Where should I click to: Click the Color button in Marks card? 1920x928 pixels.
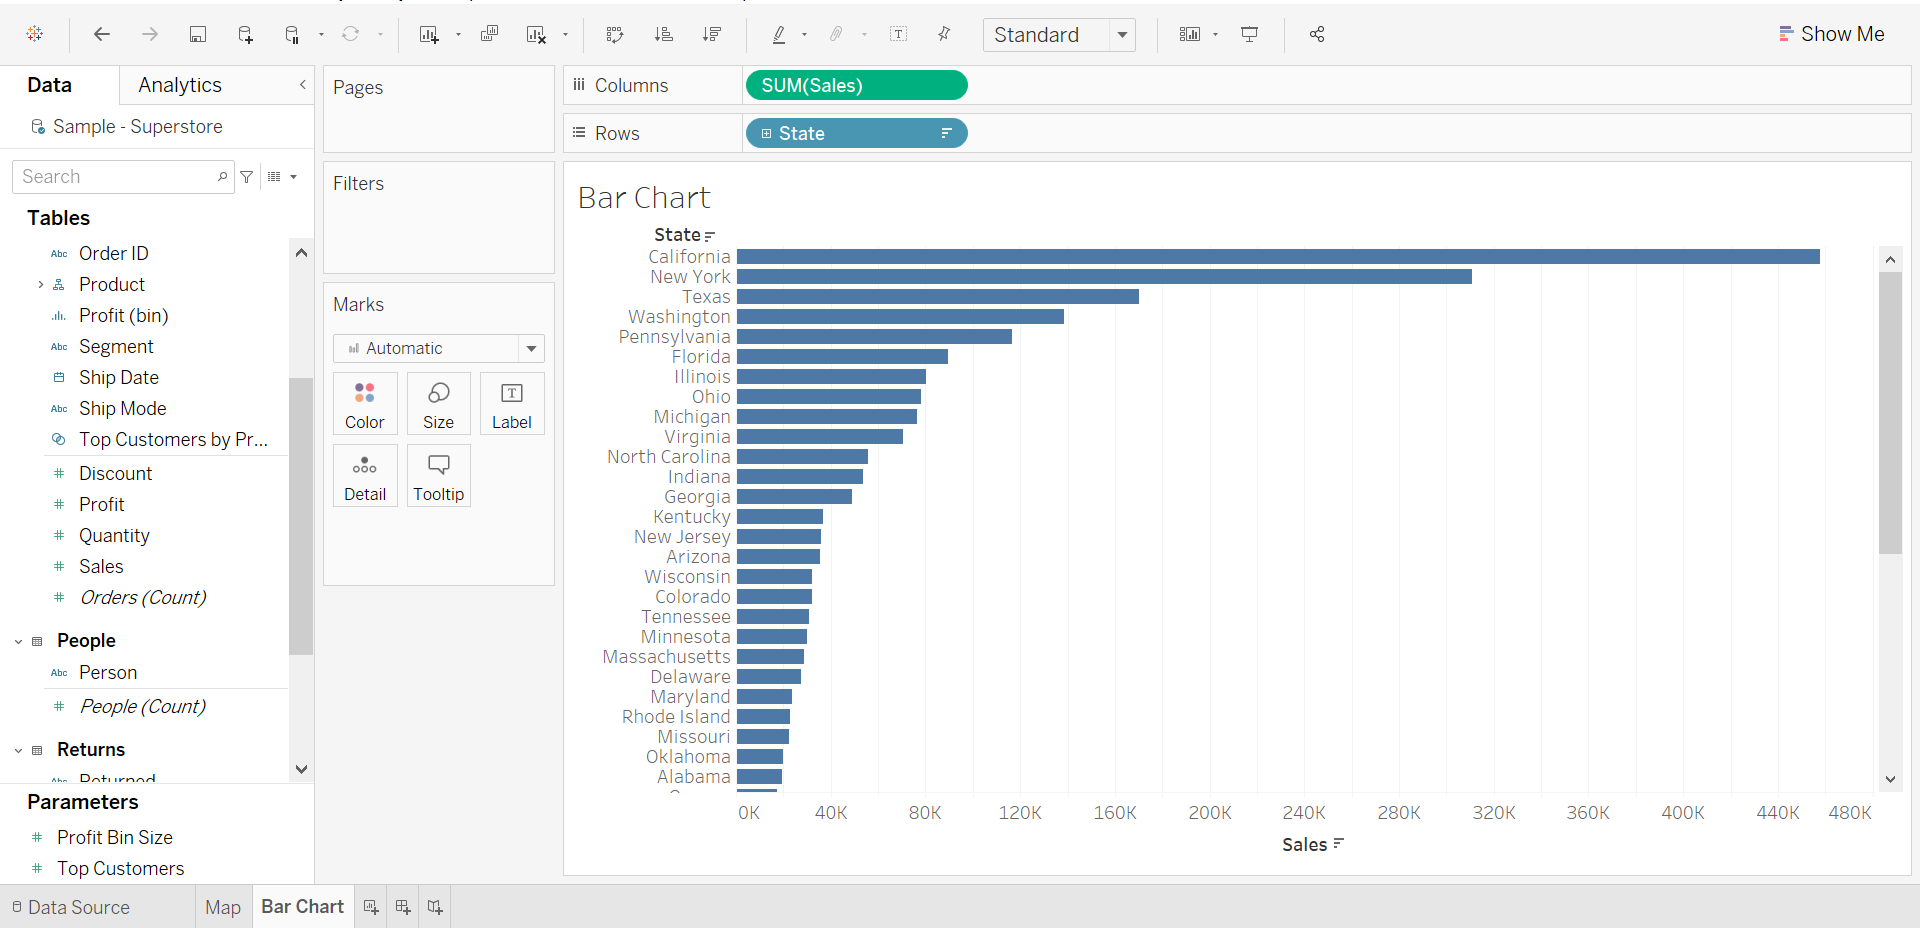pyautogui.click(x=365, y=404)
